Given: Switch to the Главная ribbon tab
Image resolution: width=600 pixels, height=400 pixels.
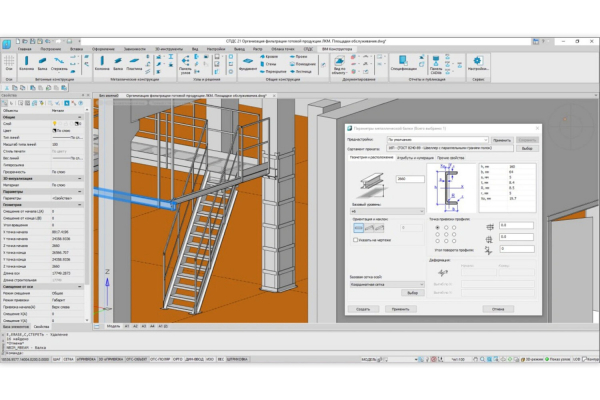Looking at the screenshot, I should (x=24, y=49).
